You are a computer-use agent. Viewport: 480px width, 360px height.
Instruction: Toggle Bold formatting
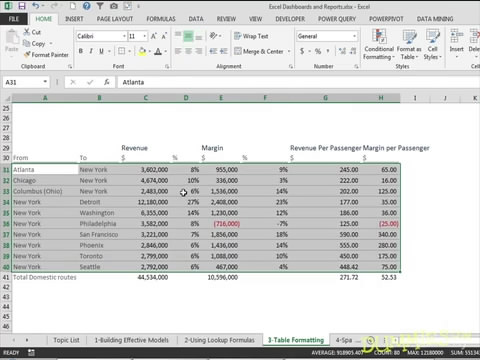[x=81, y=51]
